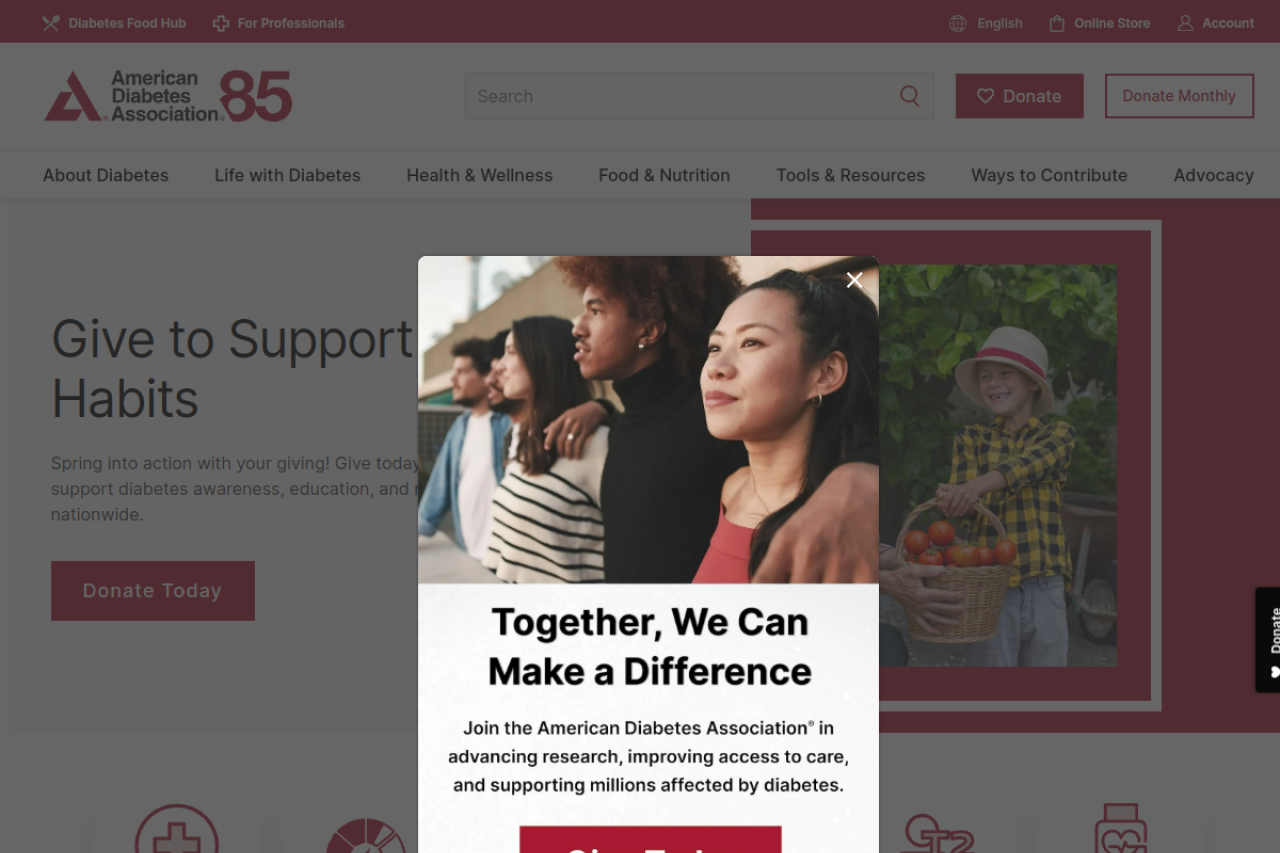Close the donation popup with the X
Viewport: 1280px width, 853px height.
pos(854,280)
